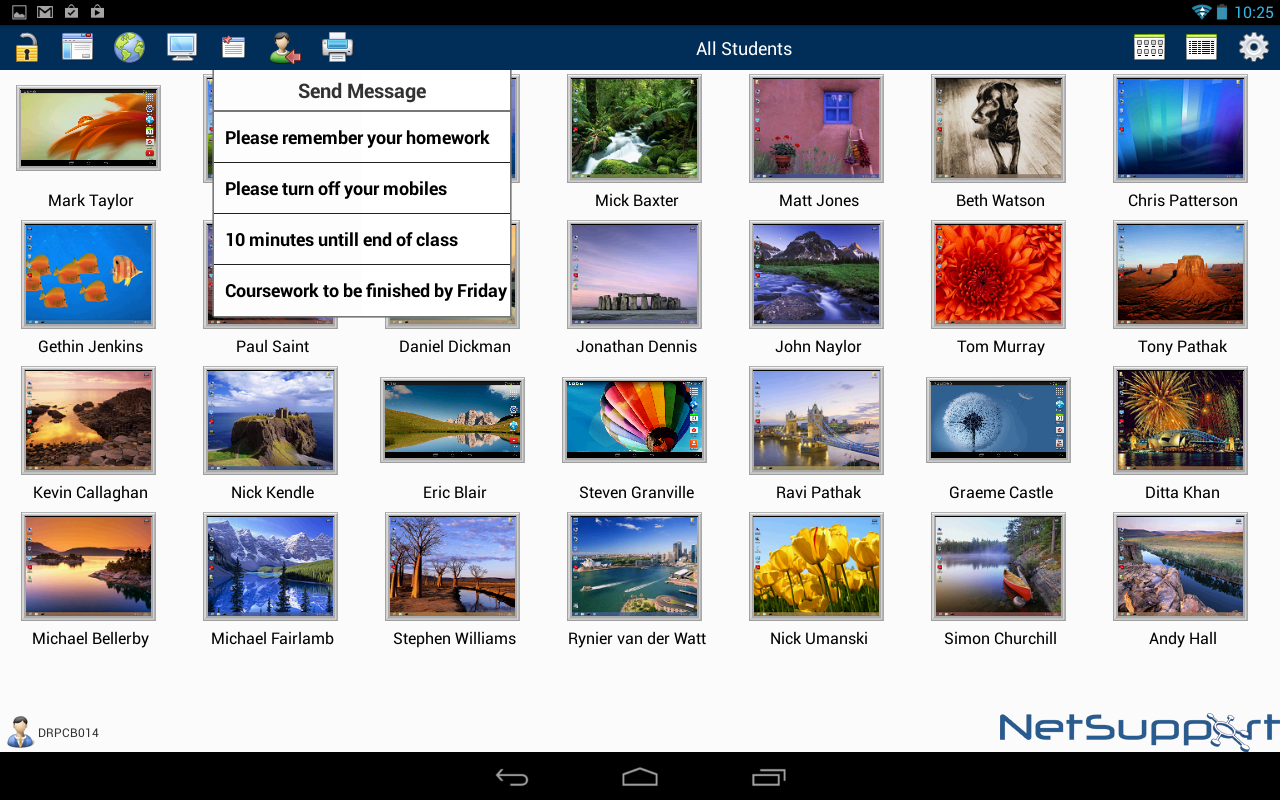Tap the Wi-Fi status icon
Image resolution: width=1280 pixels, height=800 pixels.
pos(1201,12)
